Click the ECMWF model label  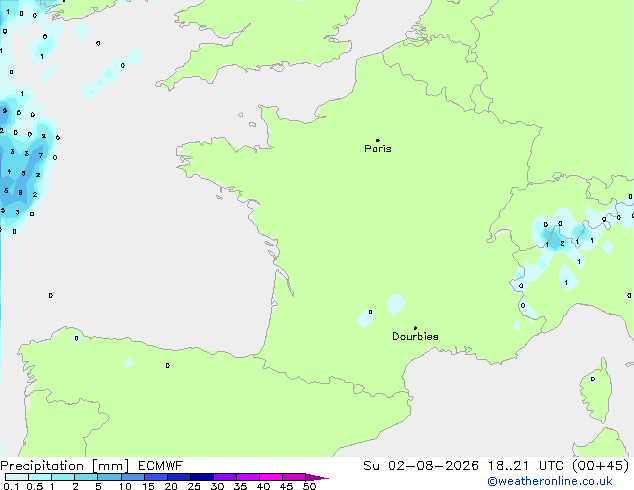[x=161, y=466]
